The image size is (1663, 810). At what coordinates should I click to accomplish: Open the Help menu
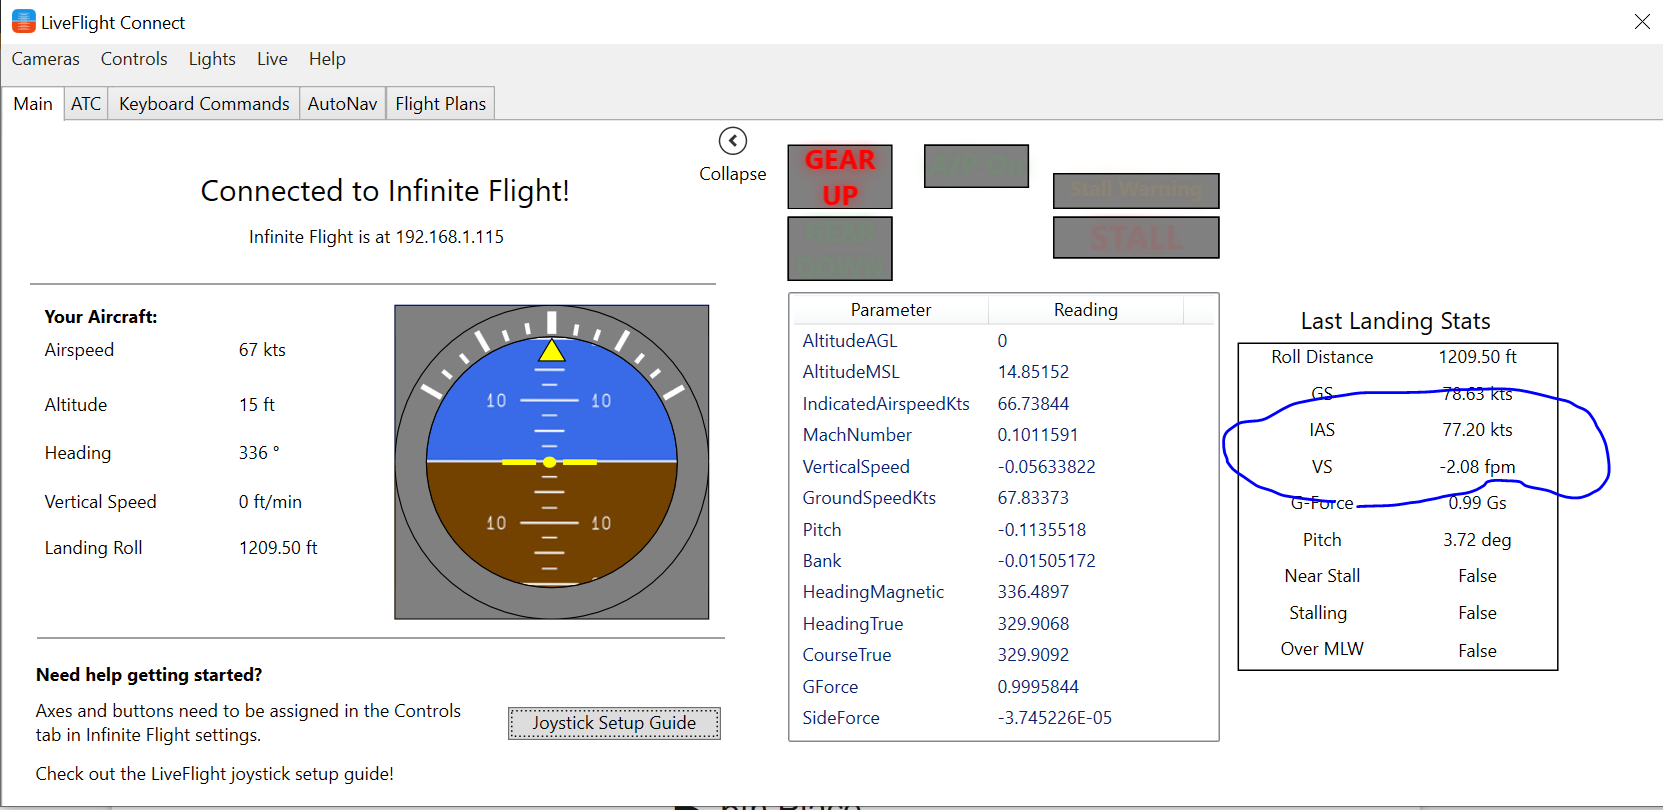(327, 59)
